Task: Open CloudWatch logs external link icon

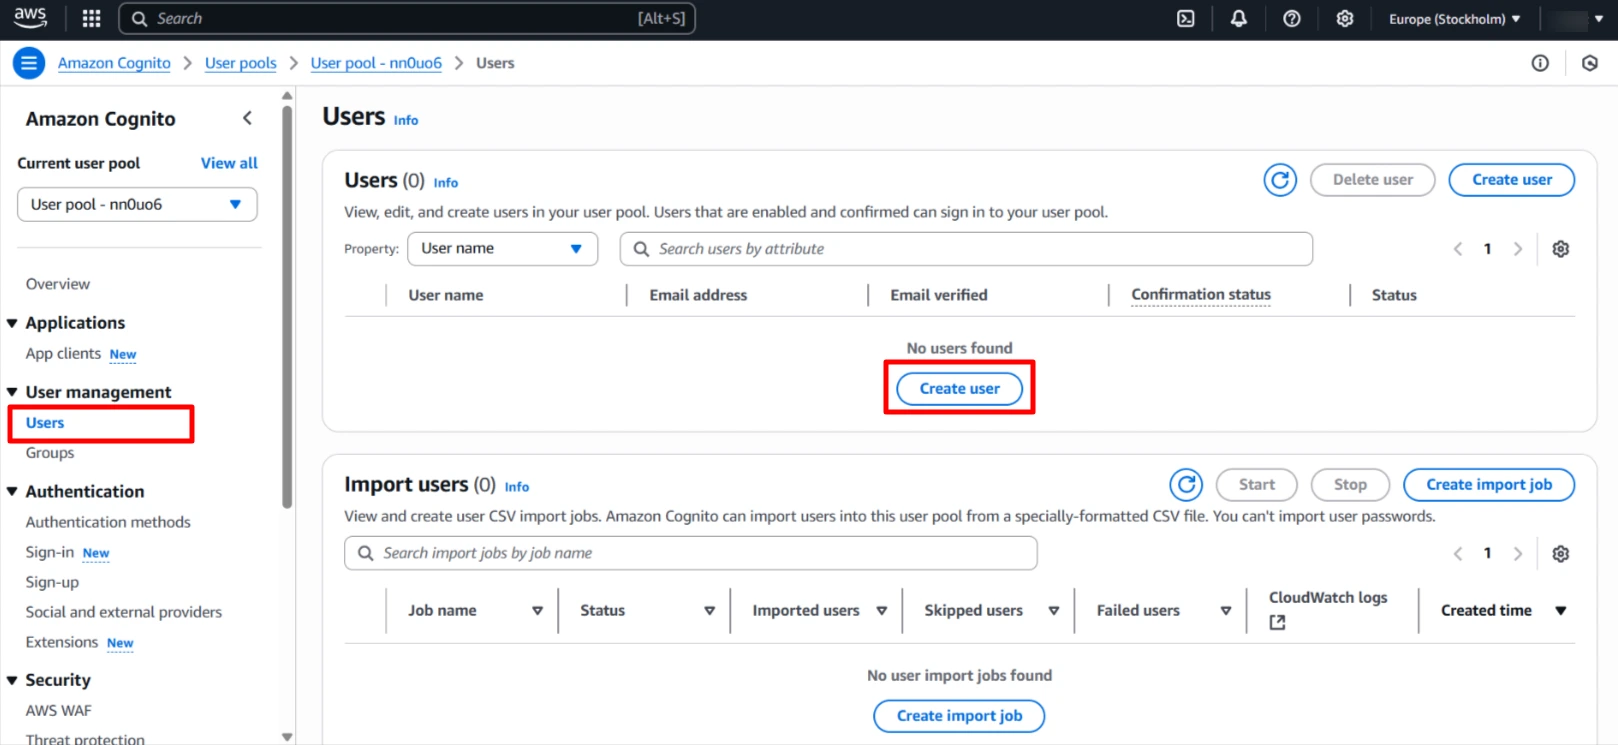Action: [x=1277, y=622]
